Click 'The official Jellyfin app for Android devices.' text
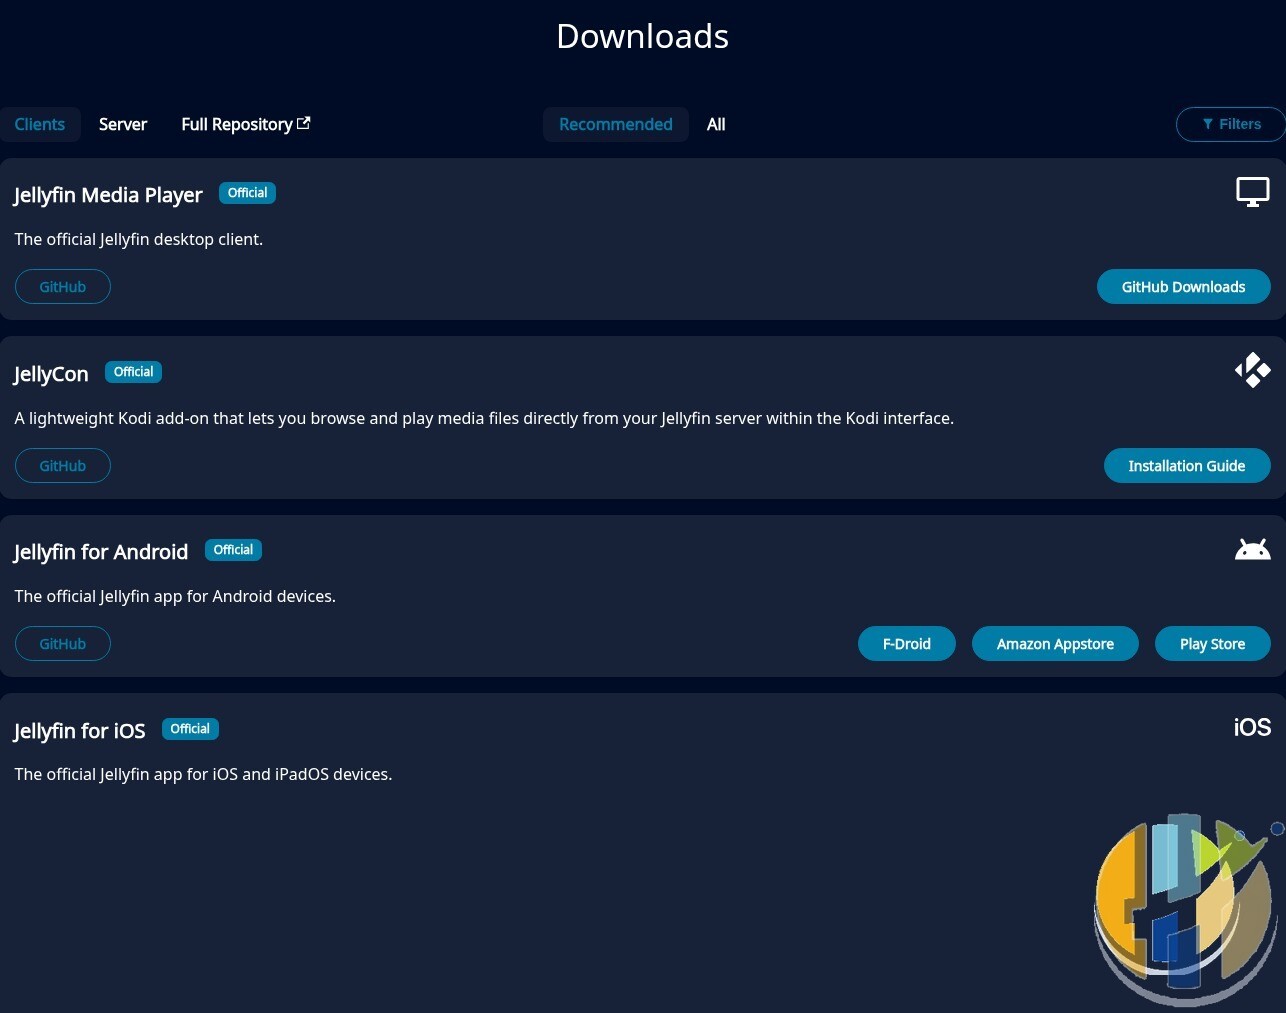The height and width of the screenshot is (1013, 1286). (x=175, y=596)
